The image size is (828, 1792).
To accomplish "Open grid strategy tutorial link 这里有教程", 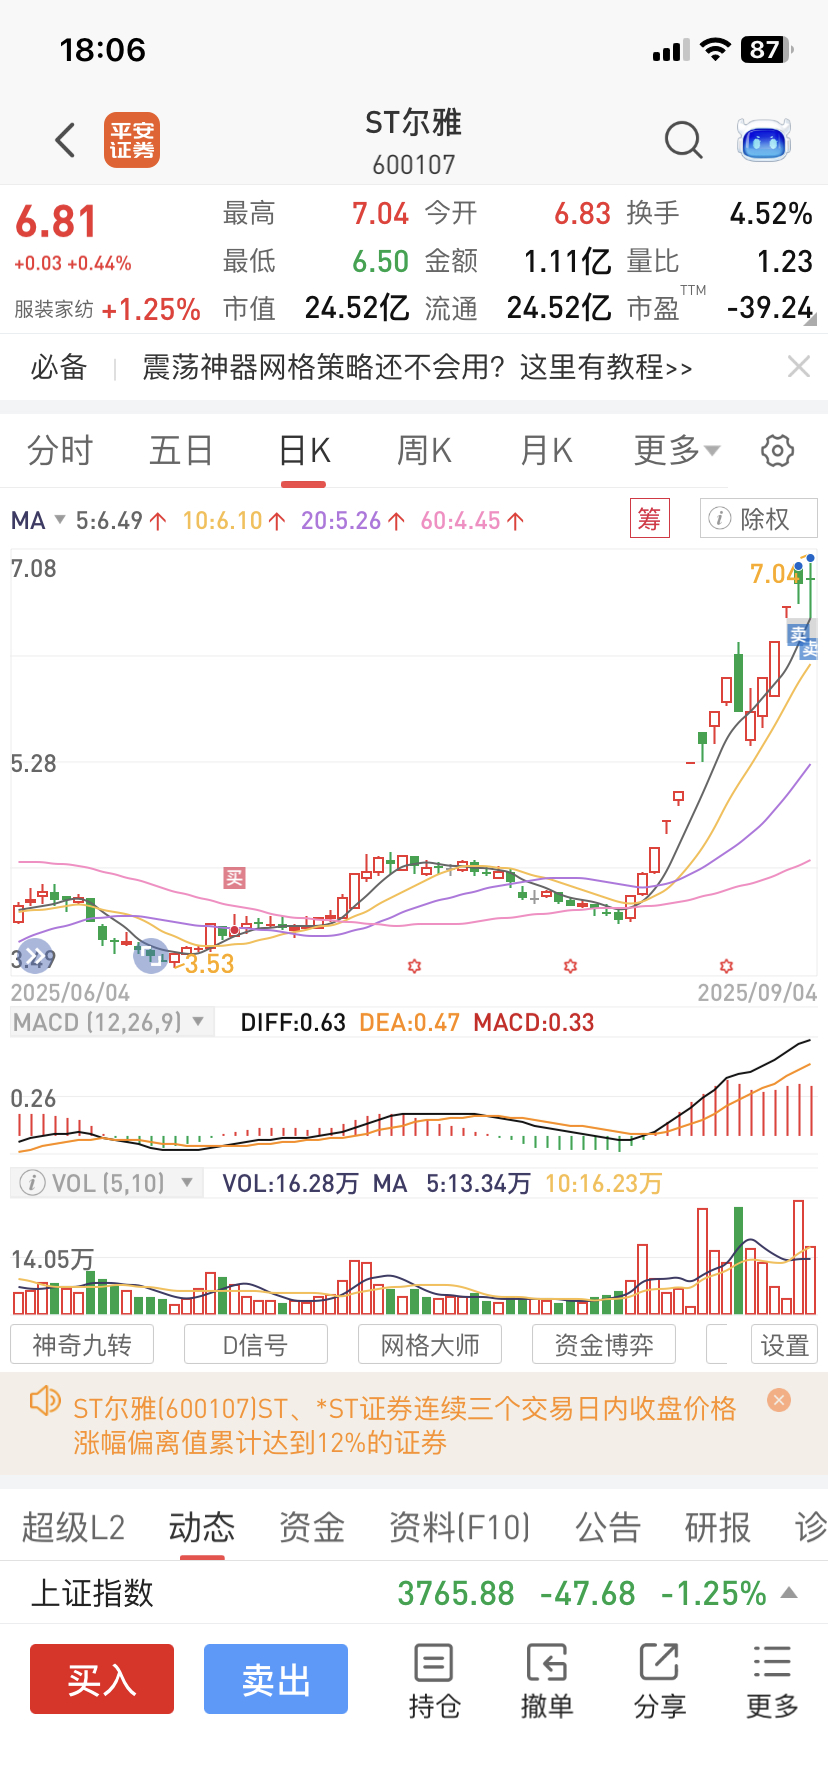I will (606, 367).
